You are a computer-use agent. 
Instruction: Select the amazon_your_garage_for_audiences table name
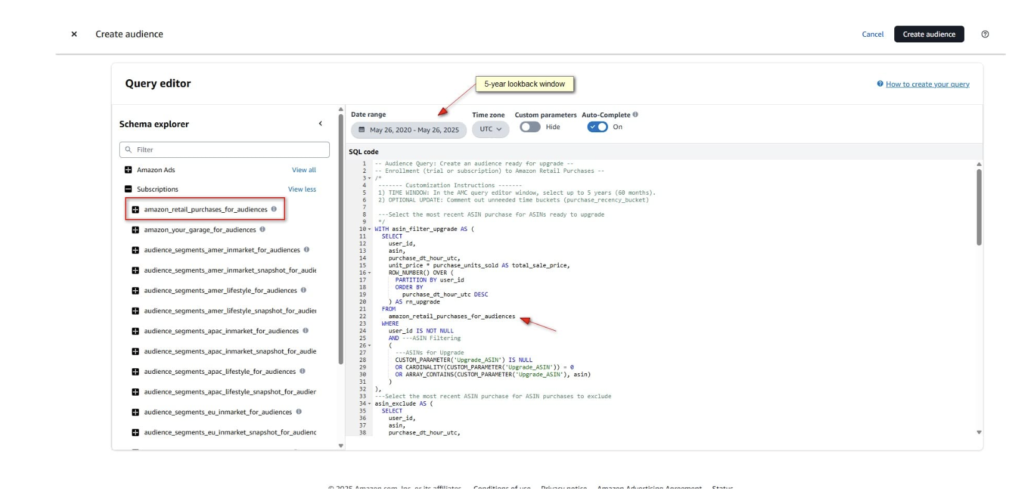point(200,230)
